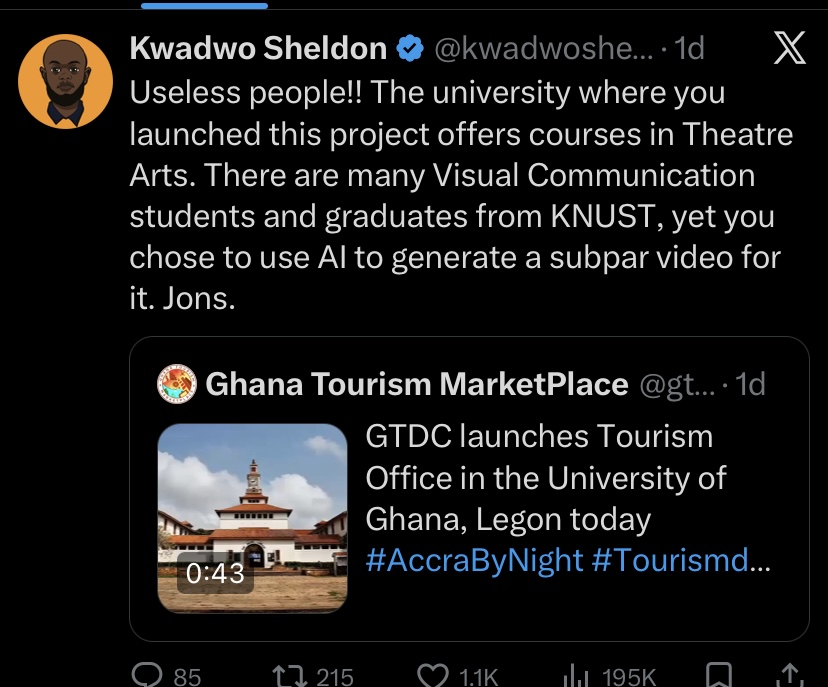Open the #AccraByNight hashtag
828x687 pixels.
tap(474, 560)
